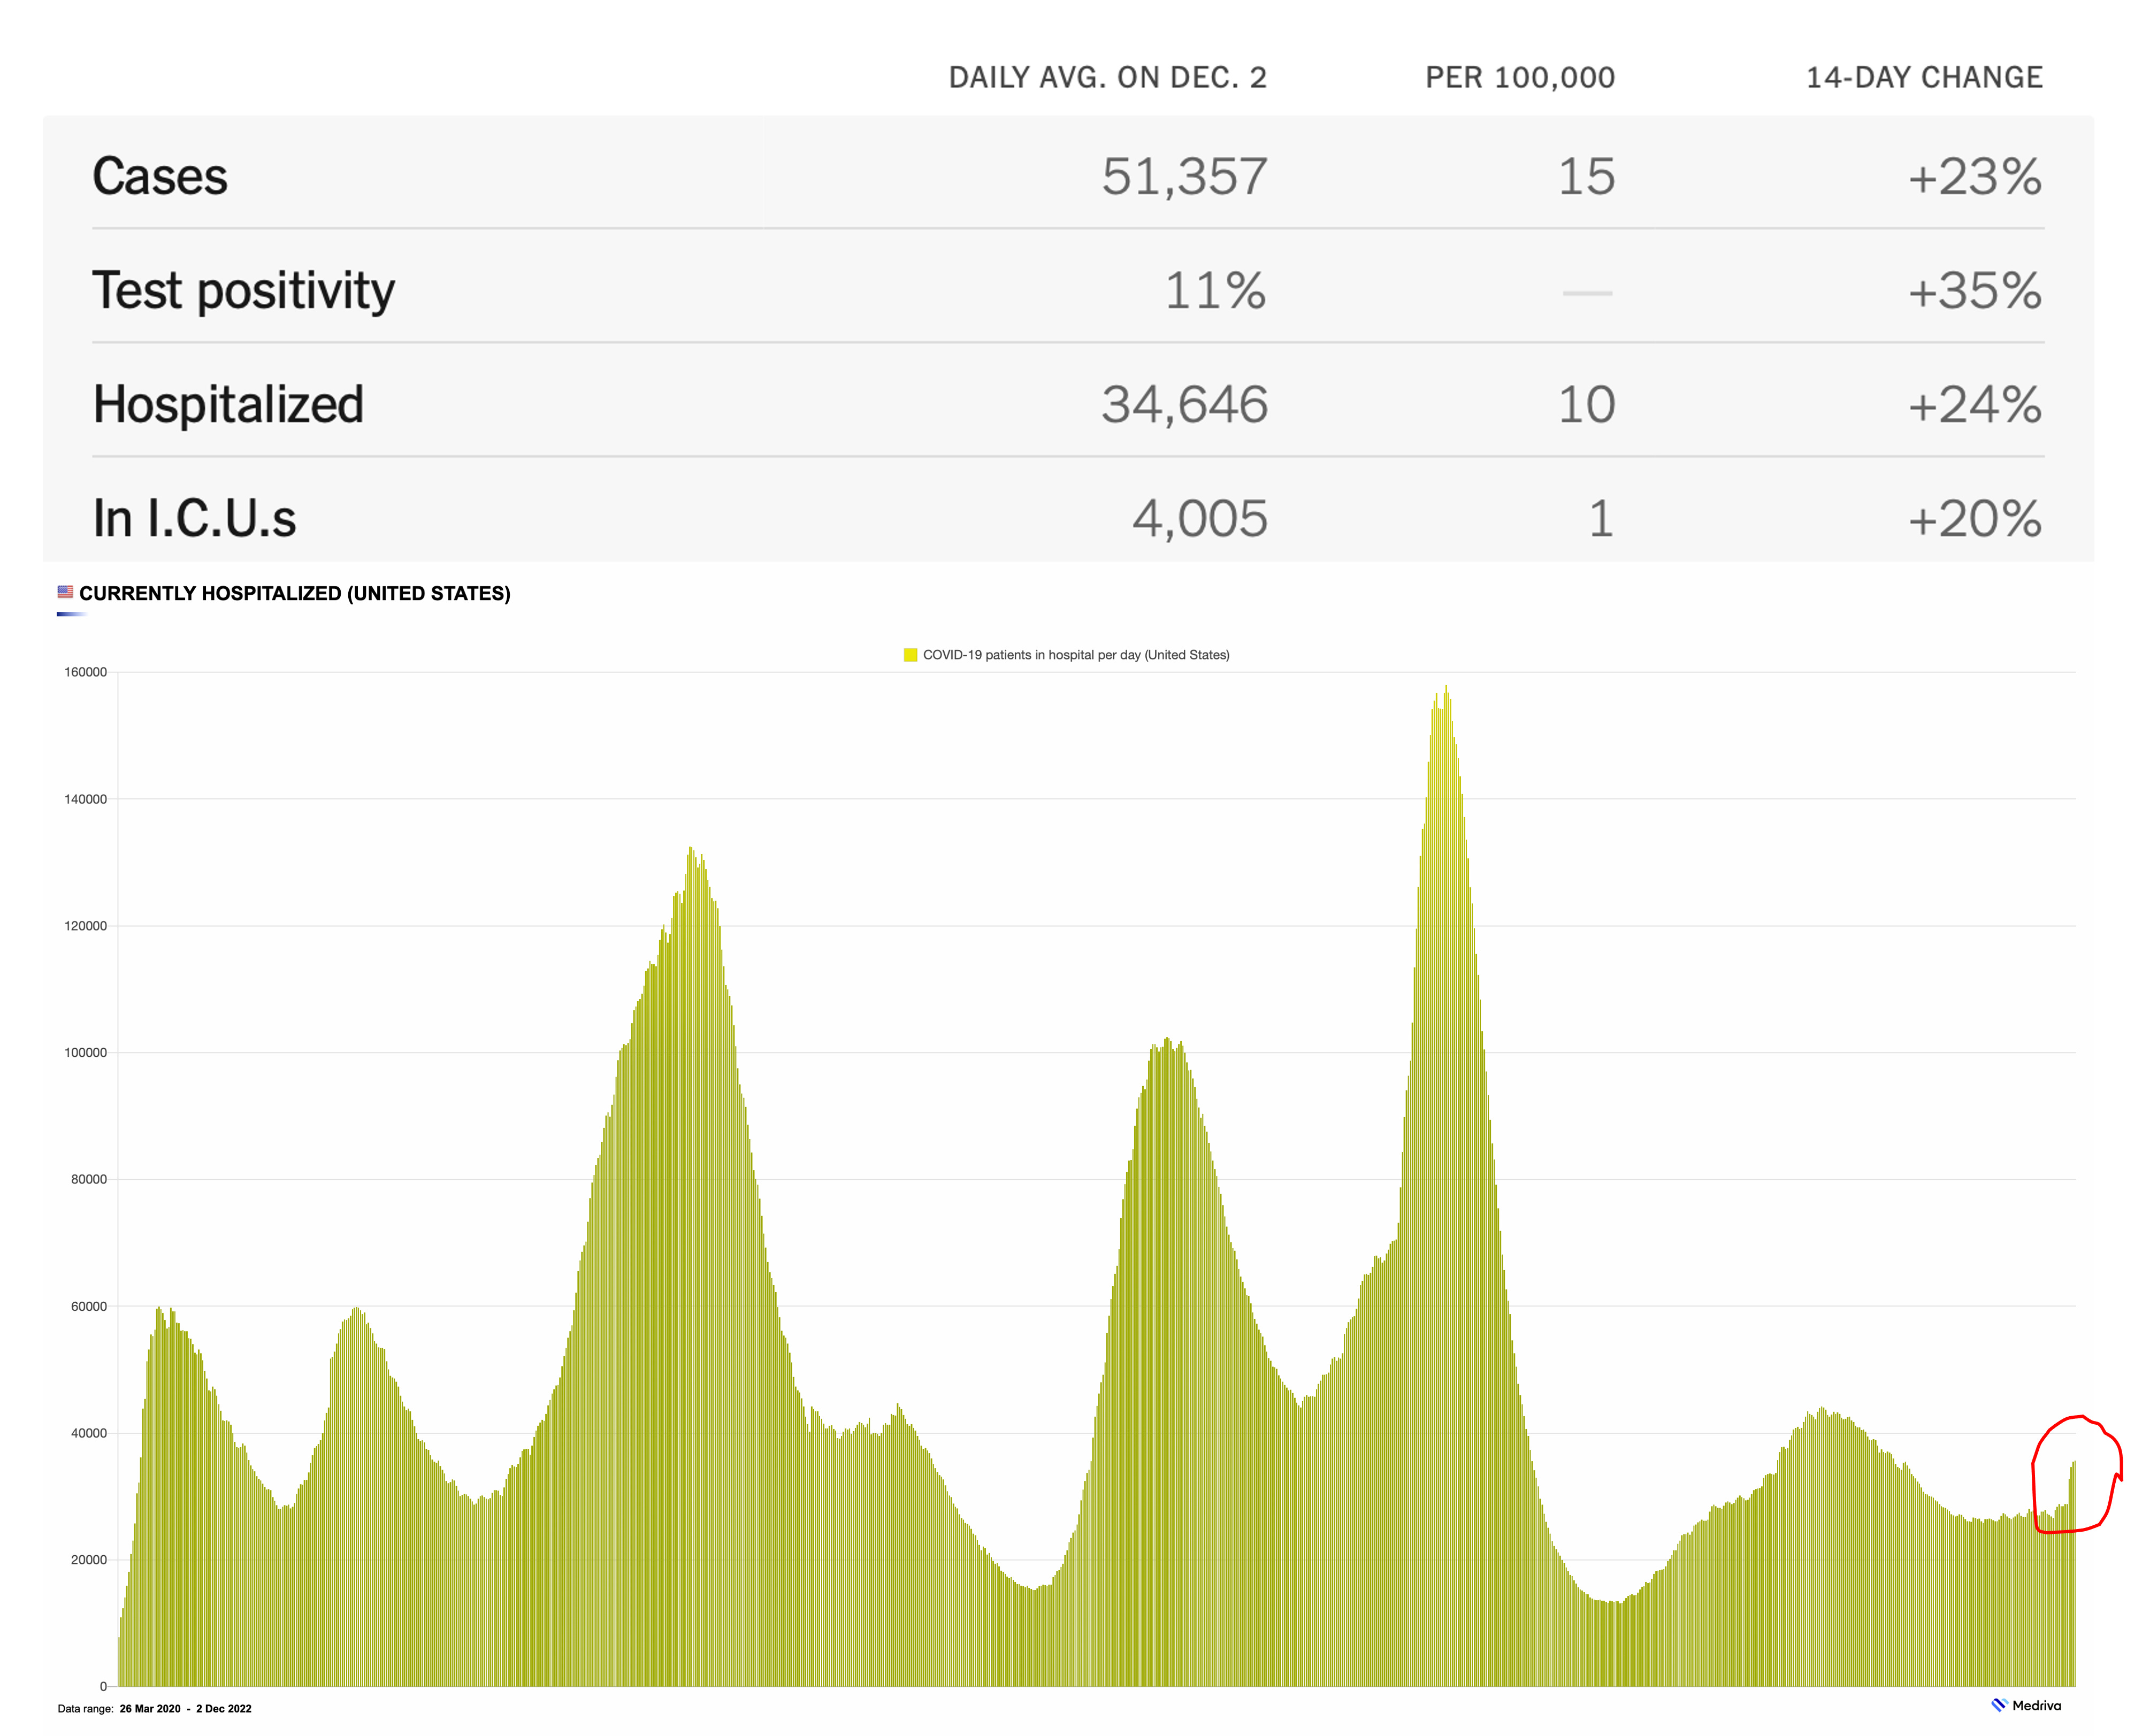
Task: Click the 26 Mar 2020 start date
Action: tap(150, 1708)
